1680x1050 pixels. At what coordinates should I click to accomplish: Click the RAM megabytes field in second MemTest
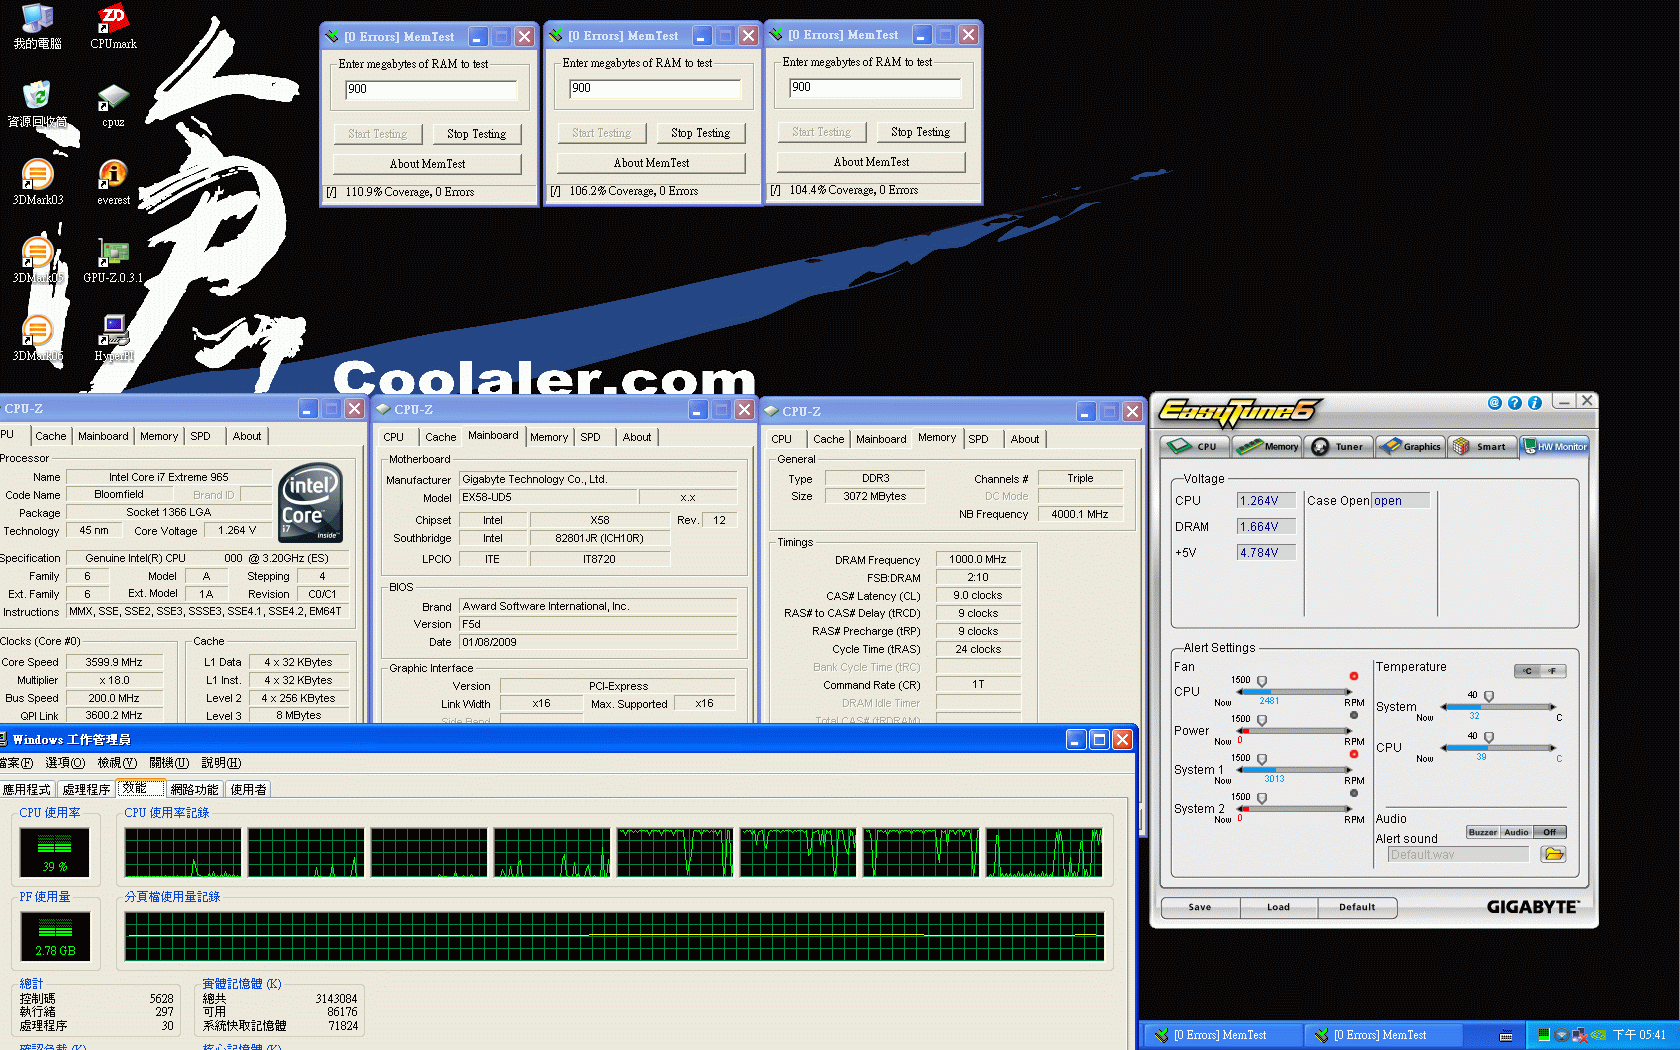(654, 88)
